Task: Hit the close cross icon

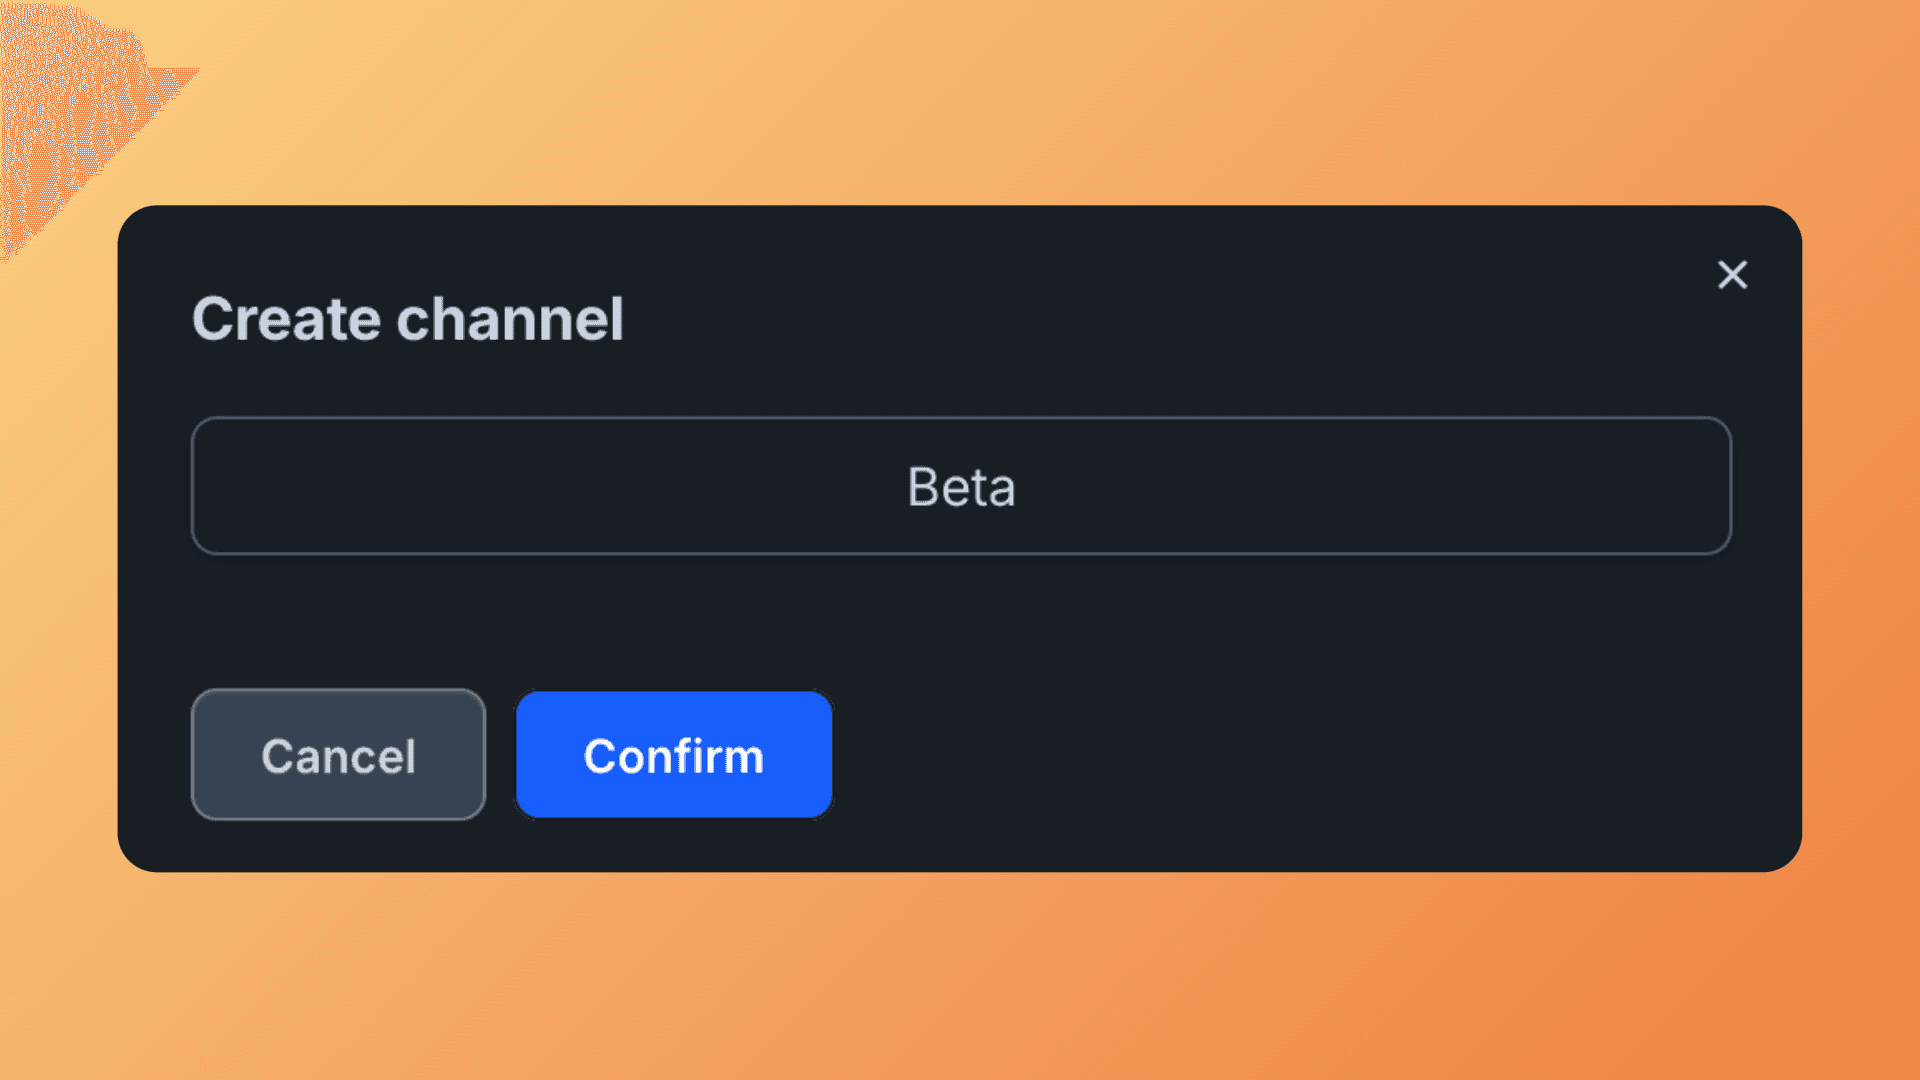Action: (x=1732, y=275)
